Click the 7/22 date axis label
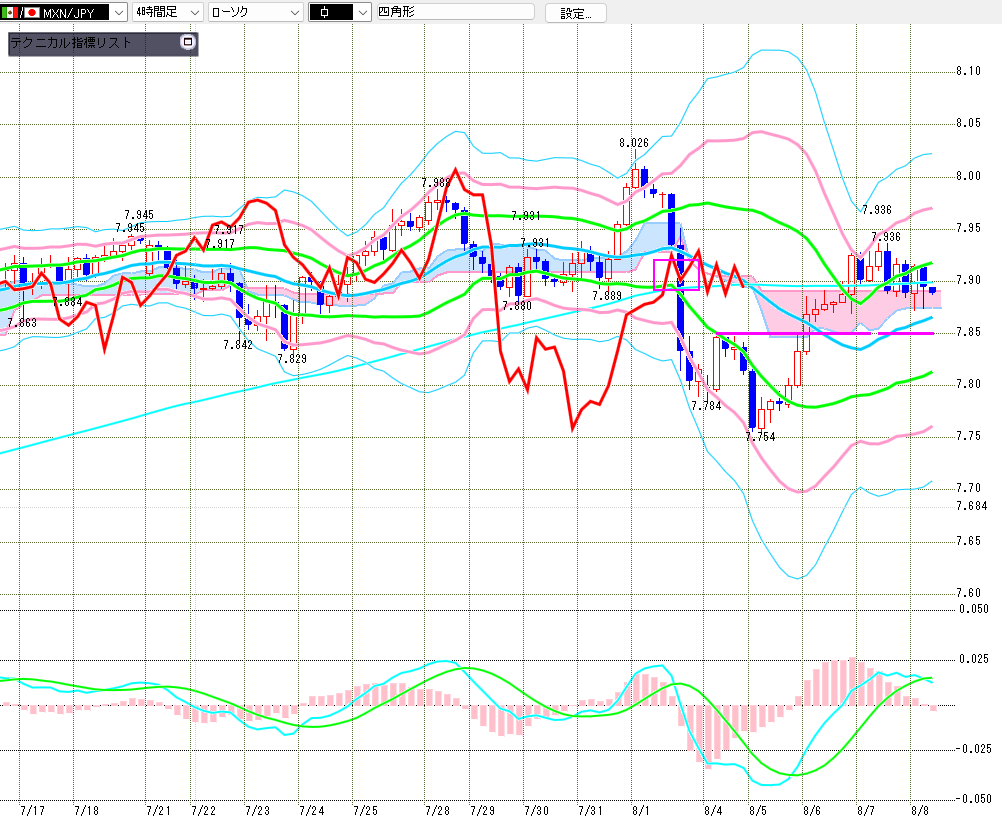 pyautogui.click(x=203, y=811)
